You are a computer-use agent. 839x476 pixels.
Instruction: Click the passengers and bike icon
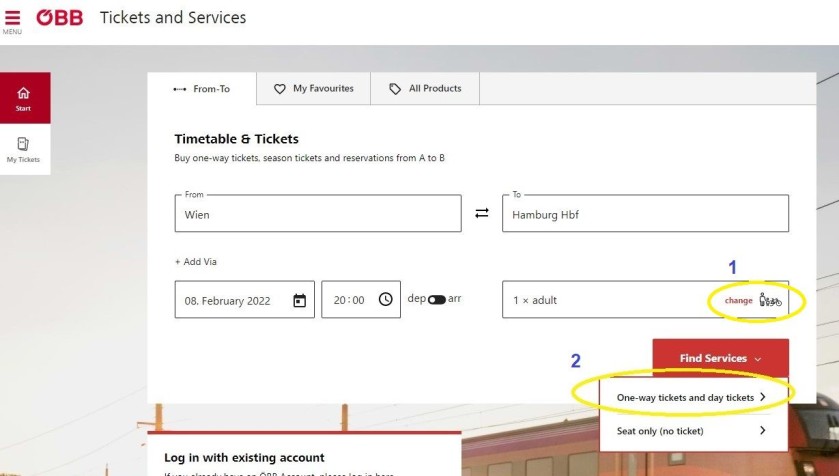pos(770,300)
